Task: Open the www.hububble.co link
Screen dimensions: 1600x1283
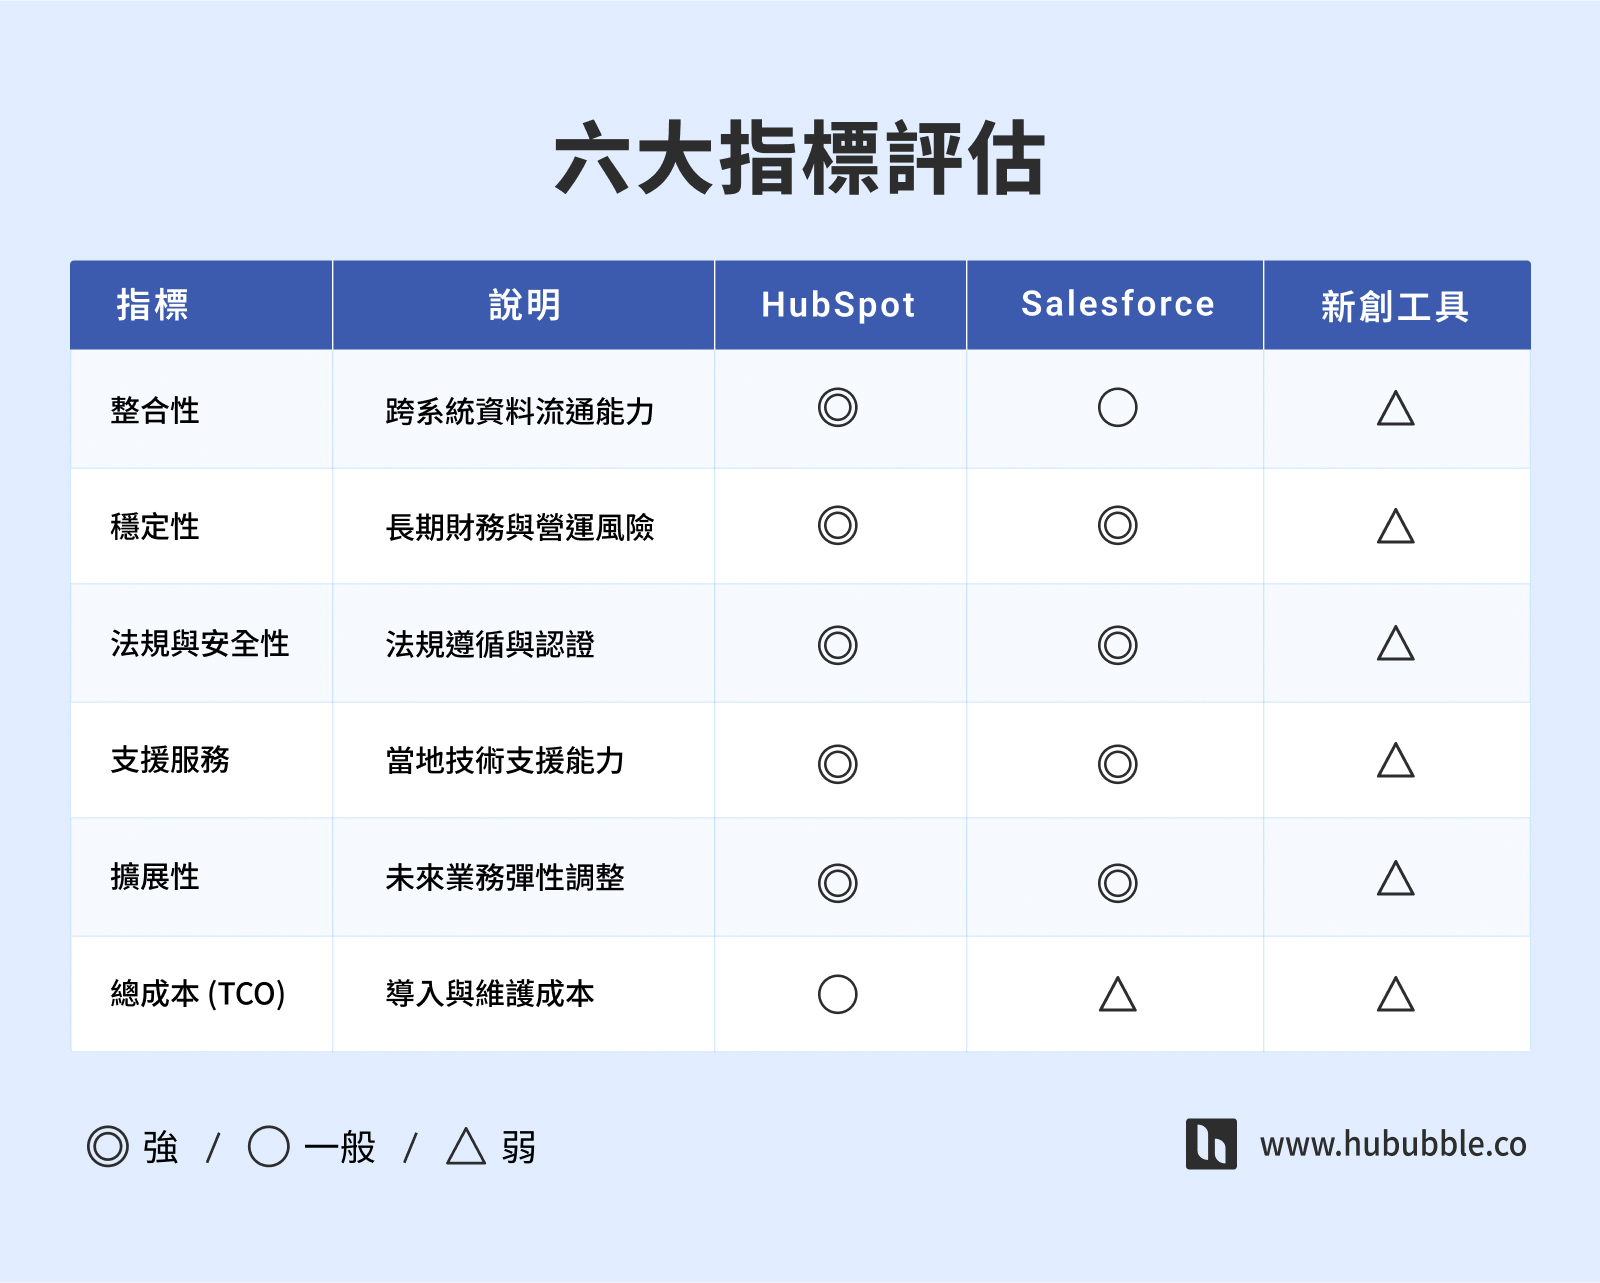Action: click(1395, 1144)
